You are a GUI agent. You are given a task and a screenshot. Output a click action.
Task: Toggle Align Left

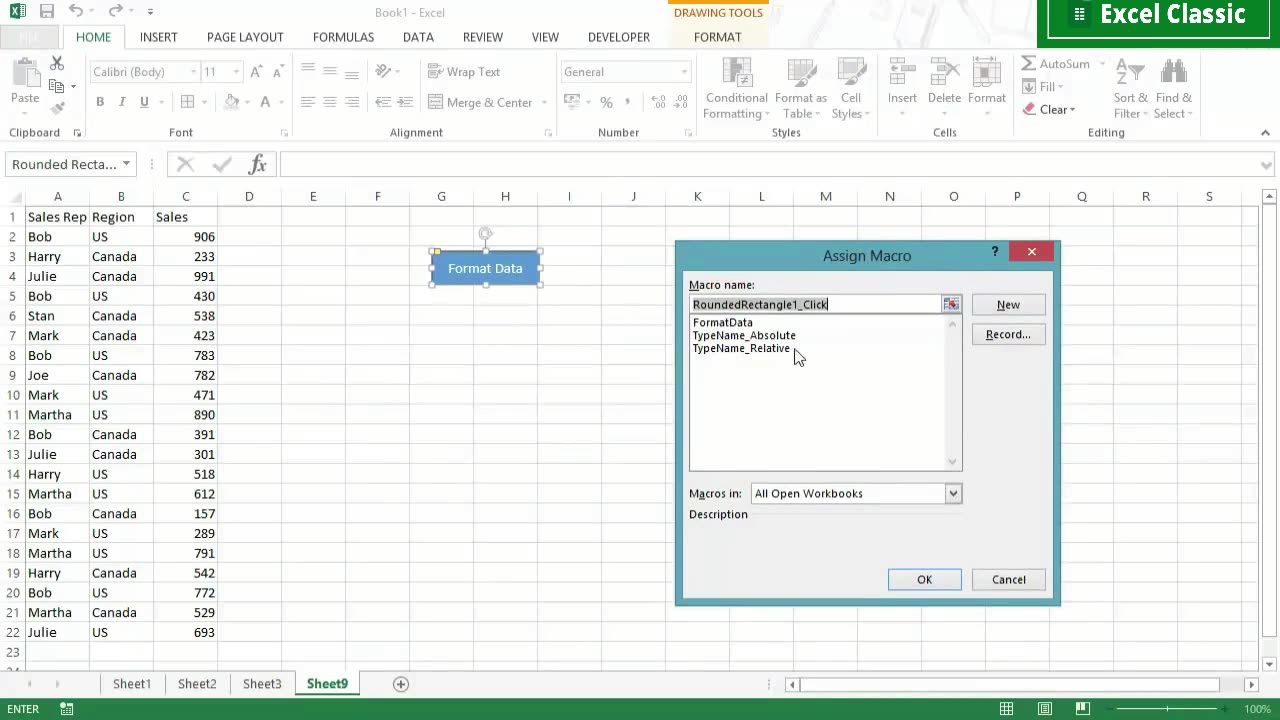pyautogui.click(x=308, y=102)
